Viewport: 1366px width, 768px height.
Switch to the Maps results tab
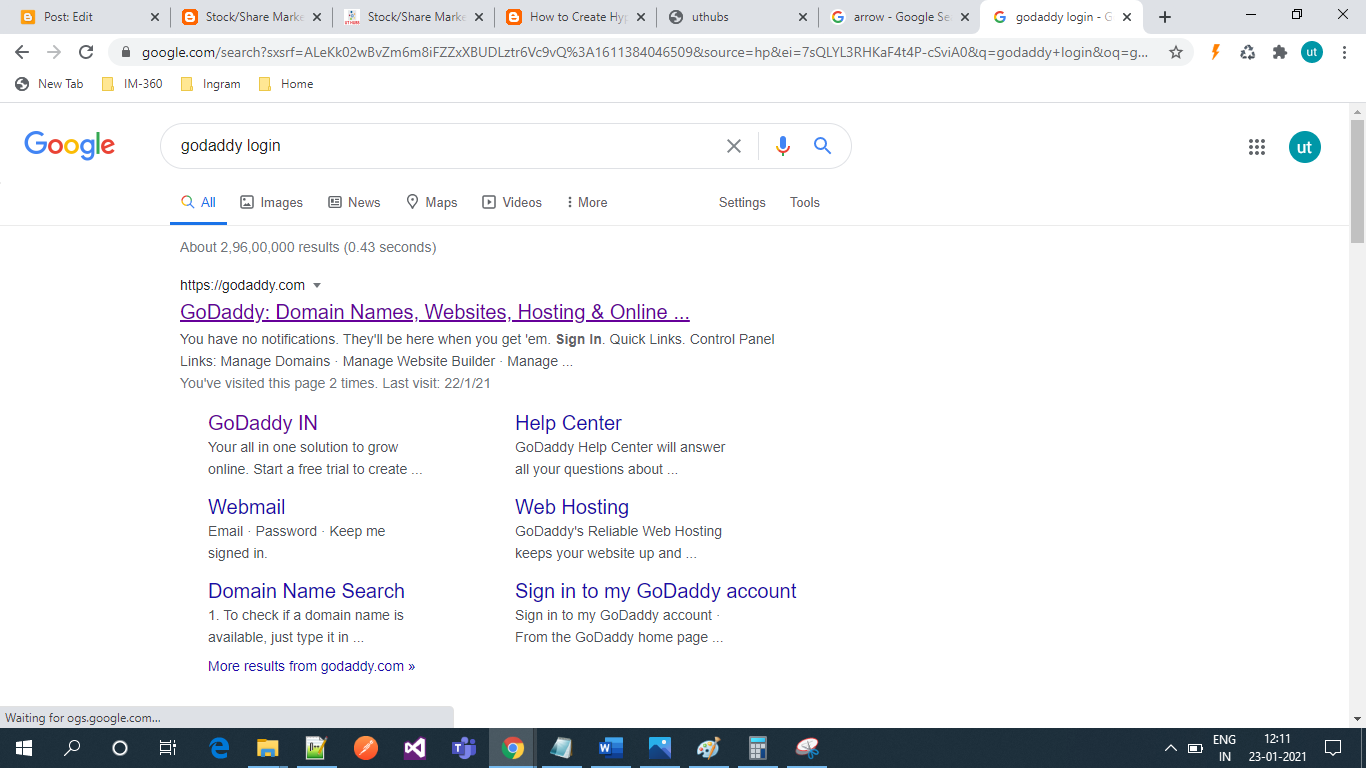(431, 202)
